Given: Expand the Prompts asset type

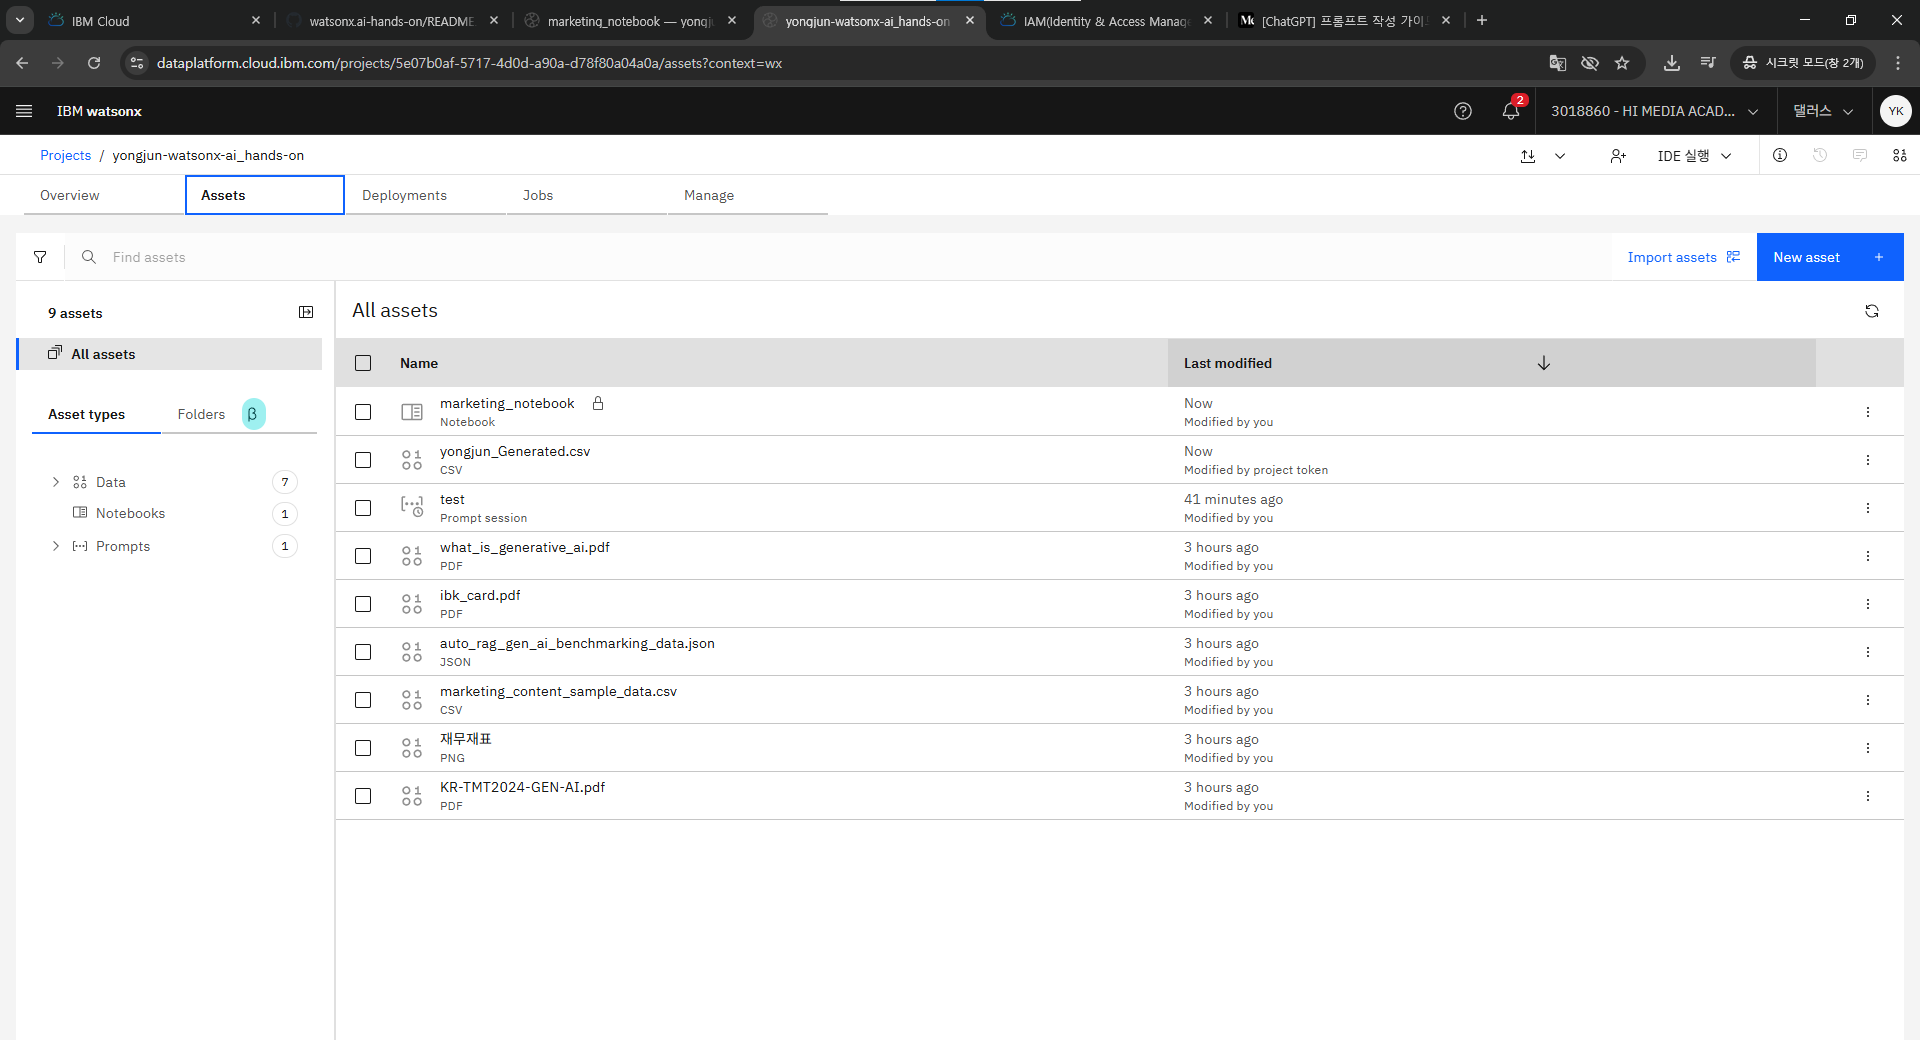Looking at the screenshot, I should (x=56, y=546).
